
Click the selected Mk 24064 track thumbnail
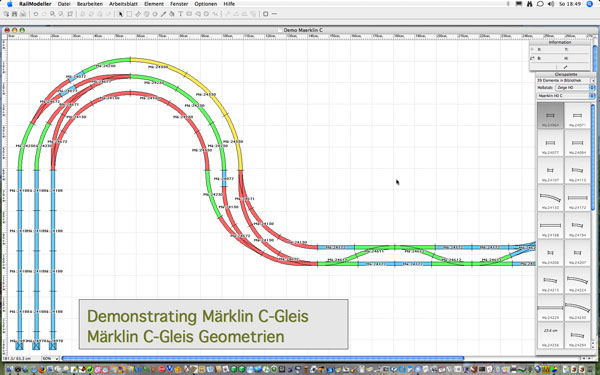[x=550, y=116]
